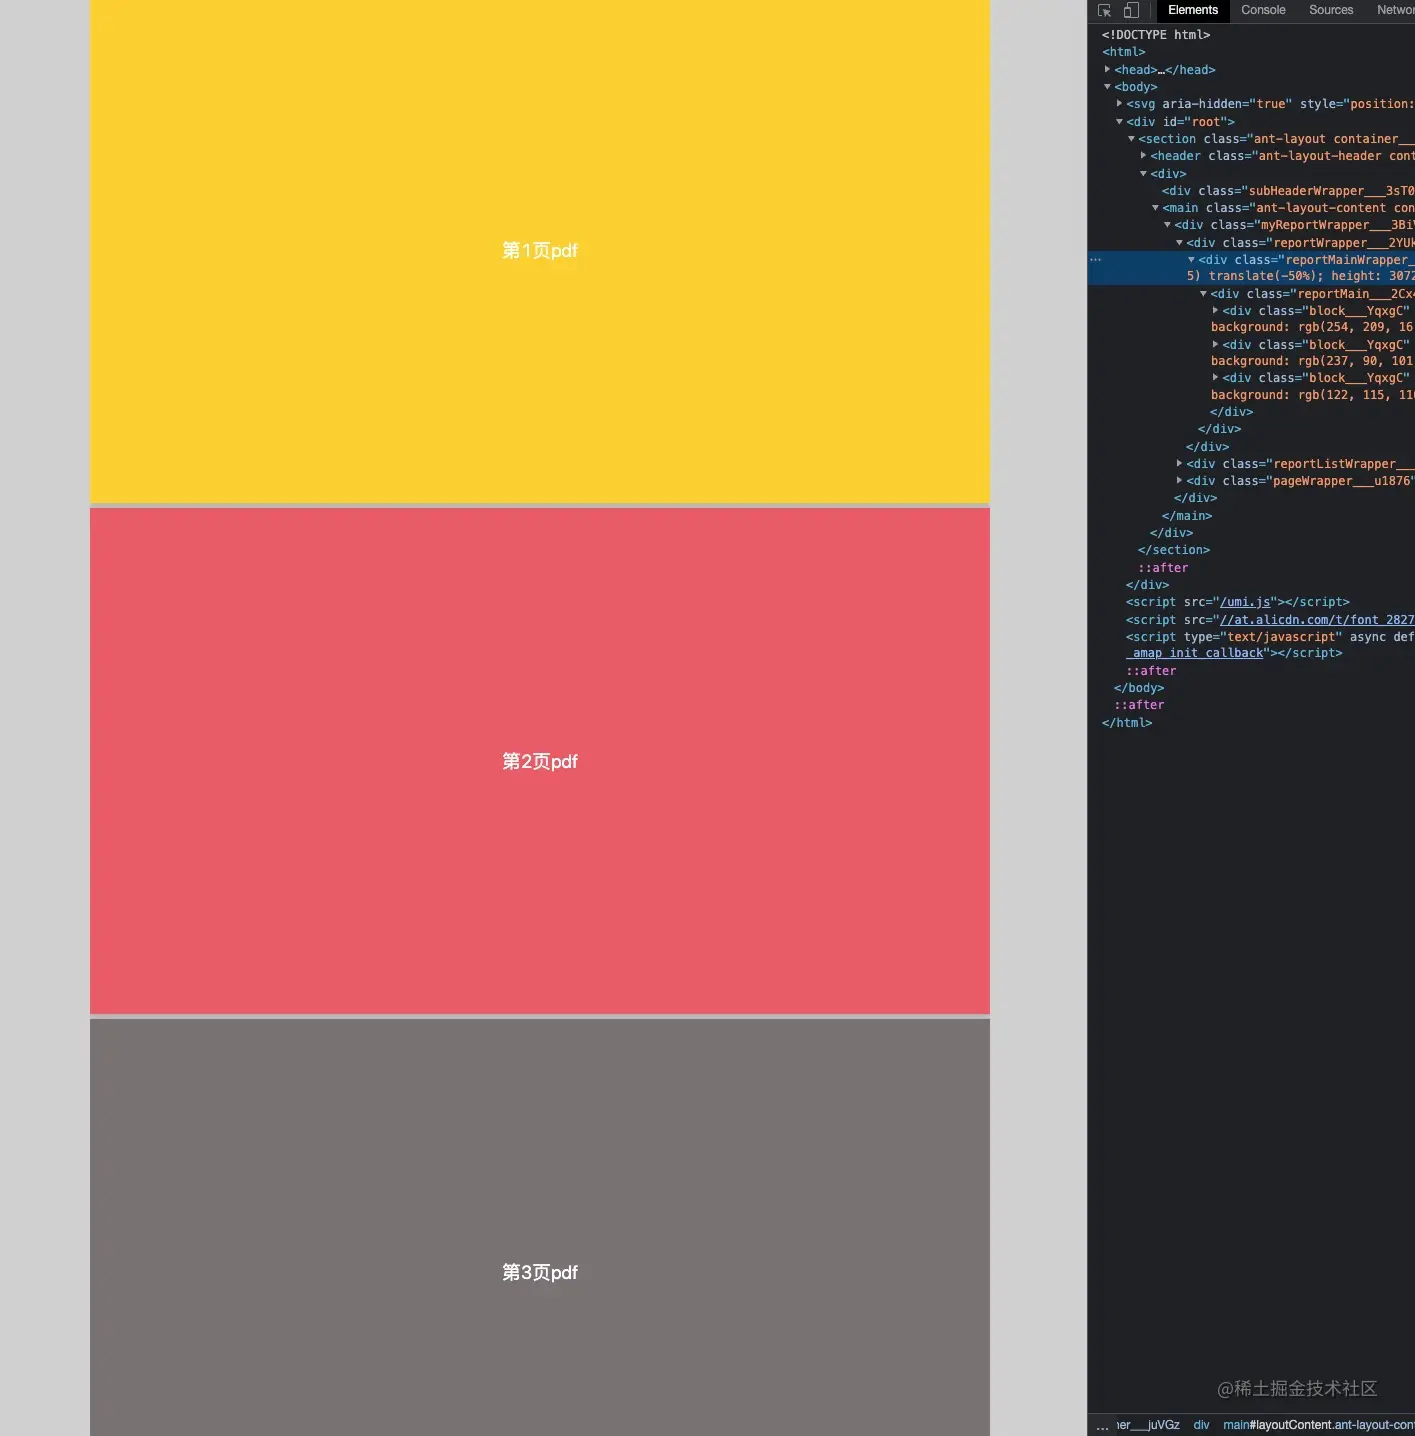Select the closing </html> tag row
This screenshot has height=1436, width=1415.
(x=1127, y=723)
